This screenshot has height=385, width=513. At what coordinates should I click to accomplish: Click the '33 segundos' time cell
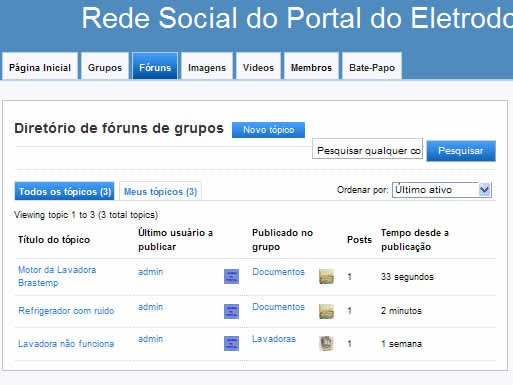tap(407, 277)
